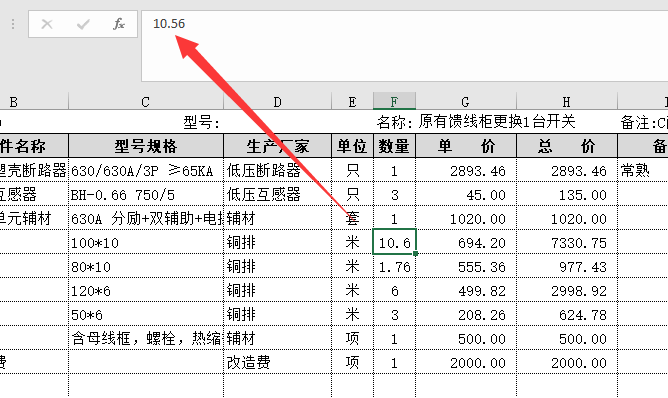Viewport: 668px width, 398px height.
Task: Click the 型号: label cell
Action: click(202, 123)
